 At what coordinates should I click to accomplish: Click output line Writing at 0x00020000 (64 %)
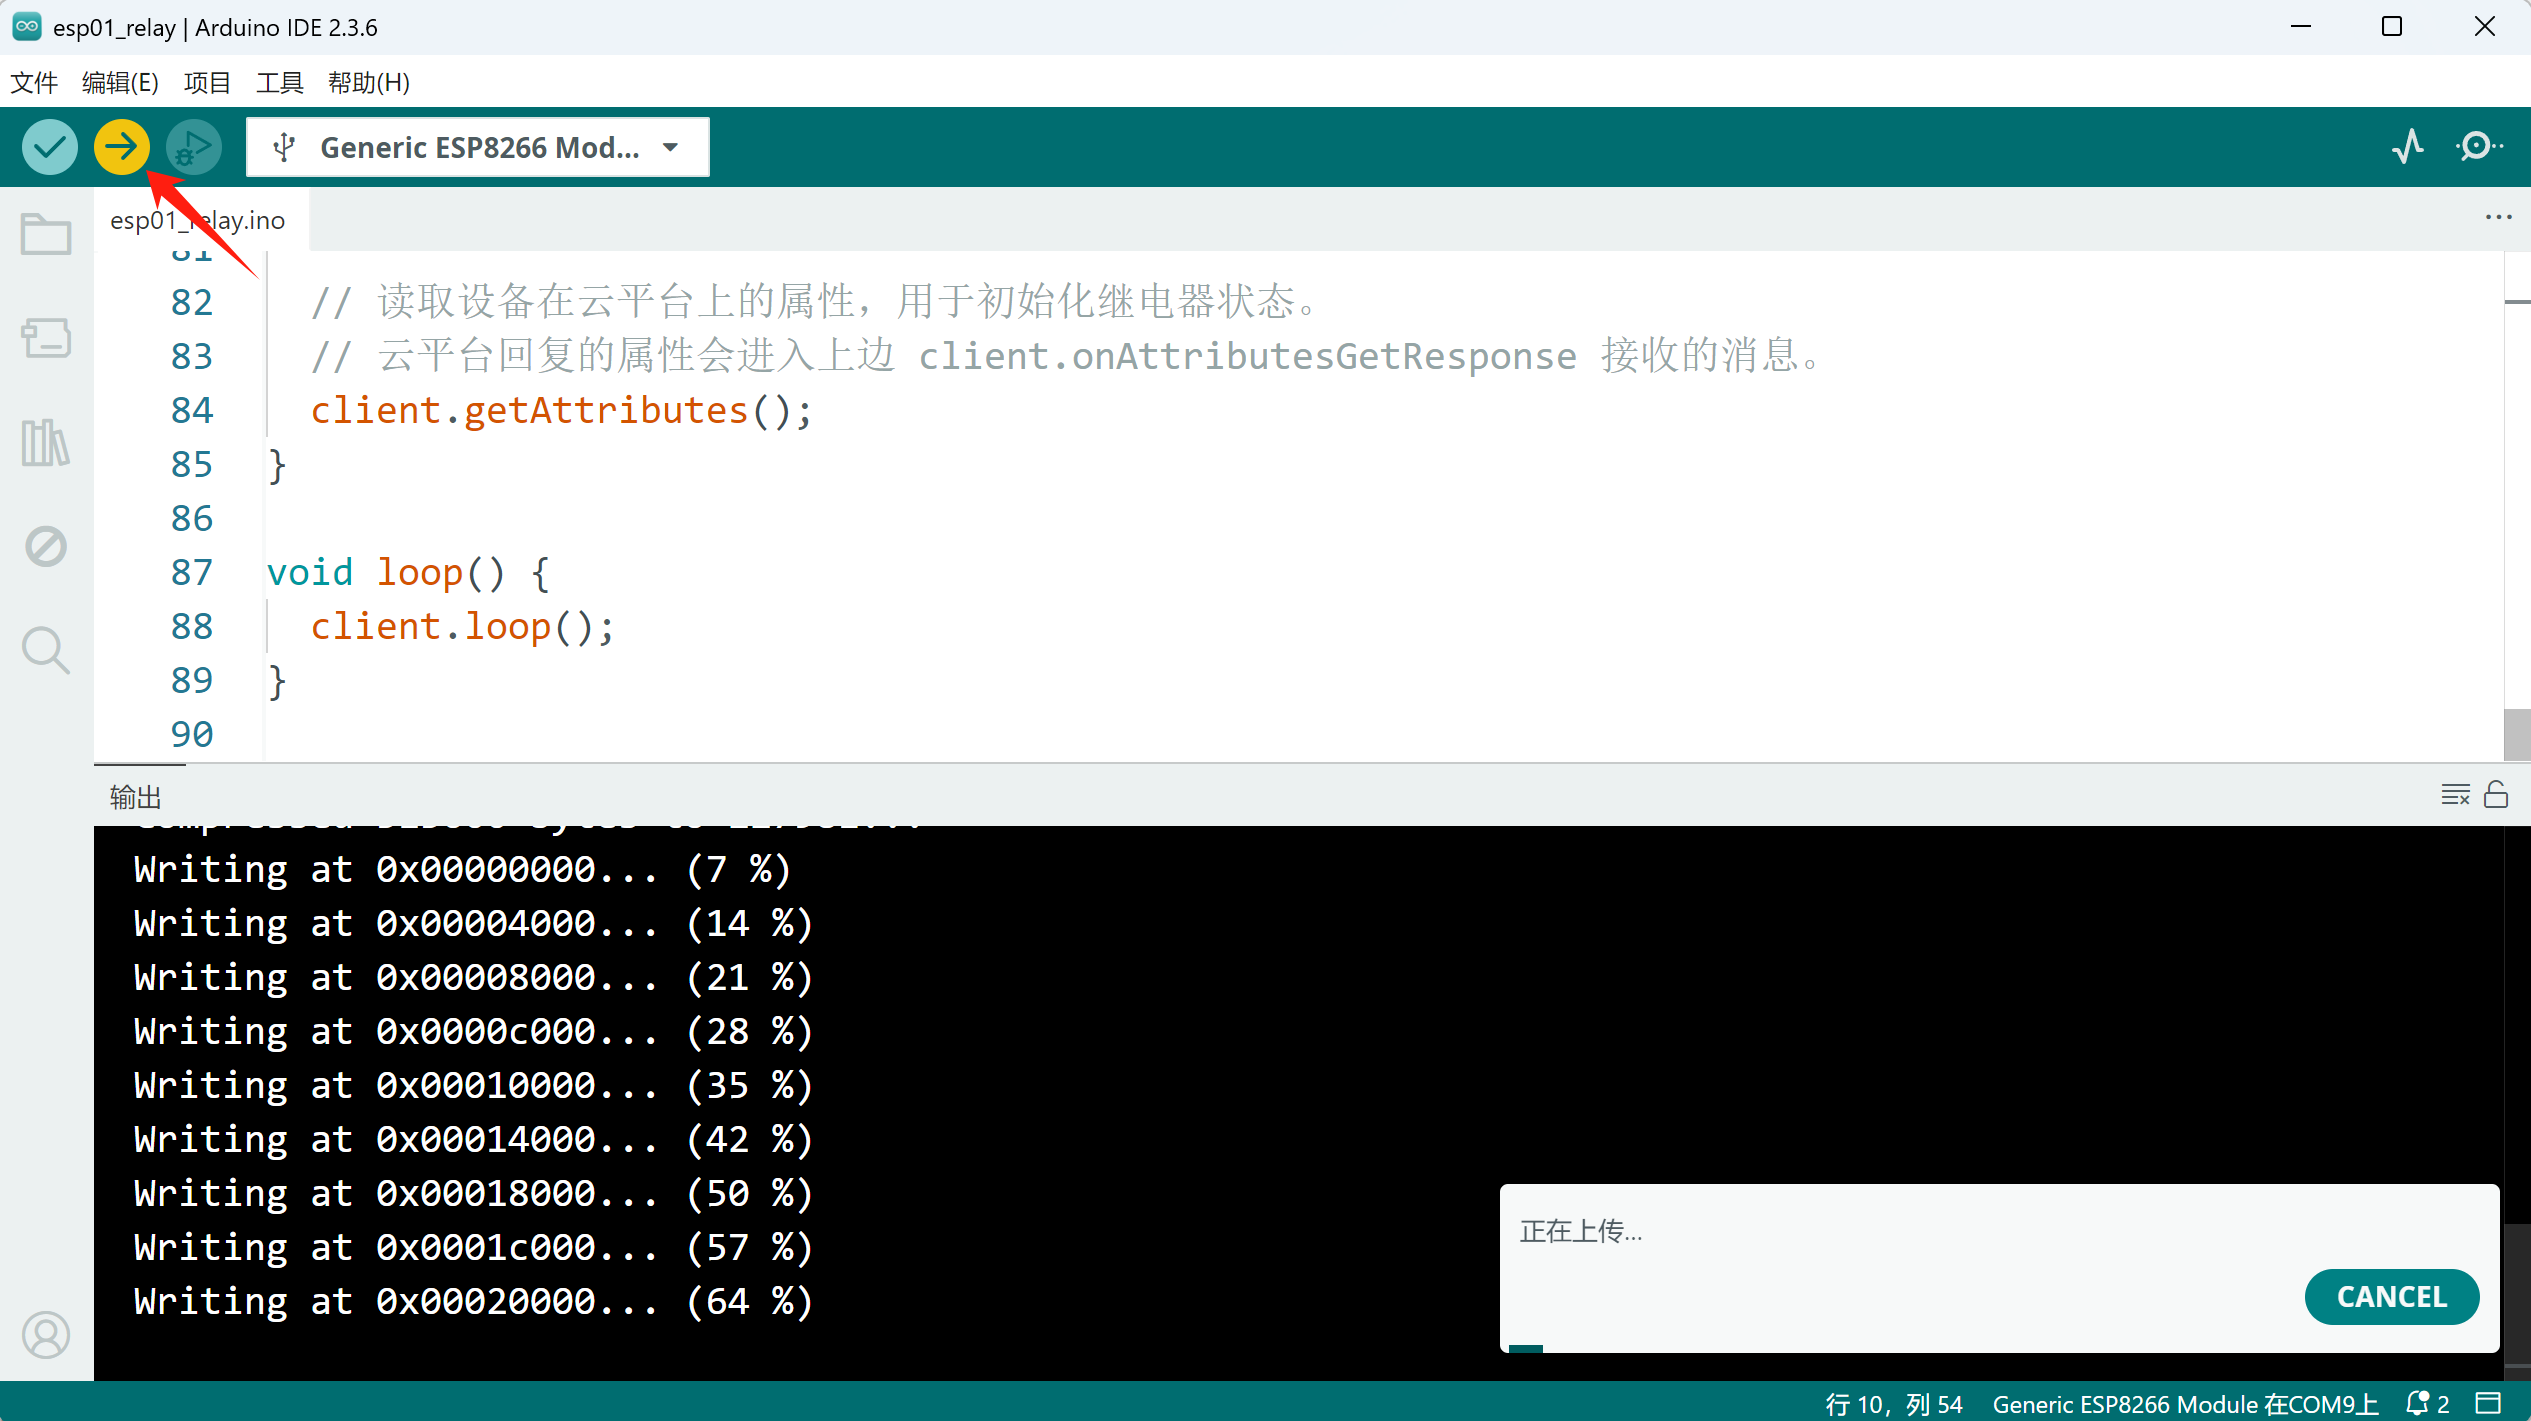(x=473, y=1302)
